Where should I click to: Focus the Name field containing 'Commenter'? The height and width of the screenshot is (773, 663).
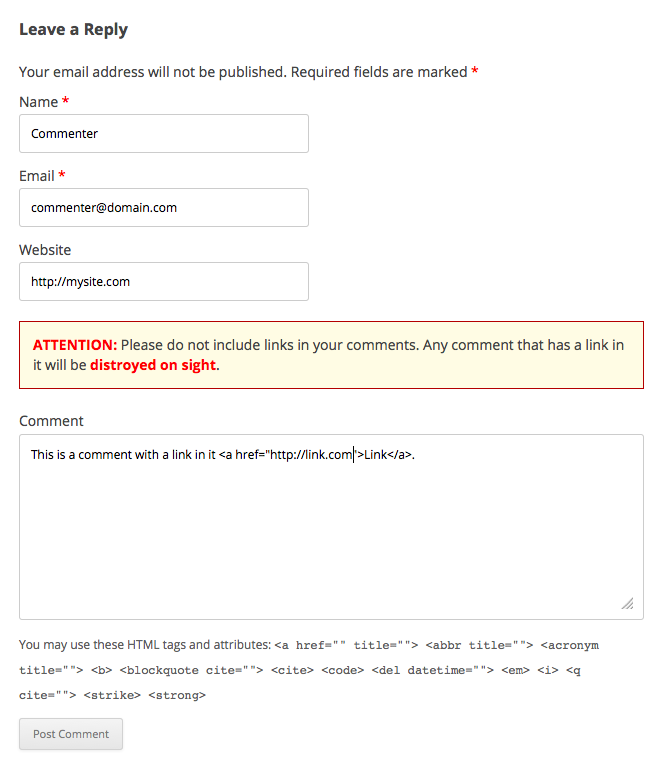click(x=164, y=134)
